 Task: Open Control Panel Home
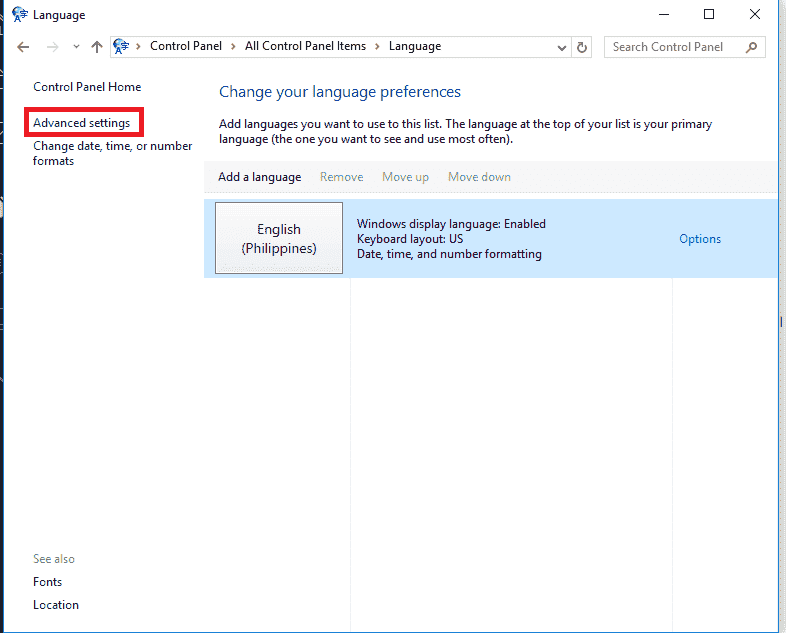(x=87, y=87)
